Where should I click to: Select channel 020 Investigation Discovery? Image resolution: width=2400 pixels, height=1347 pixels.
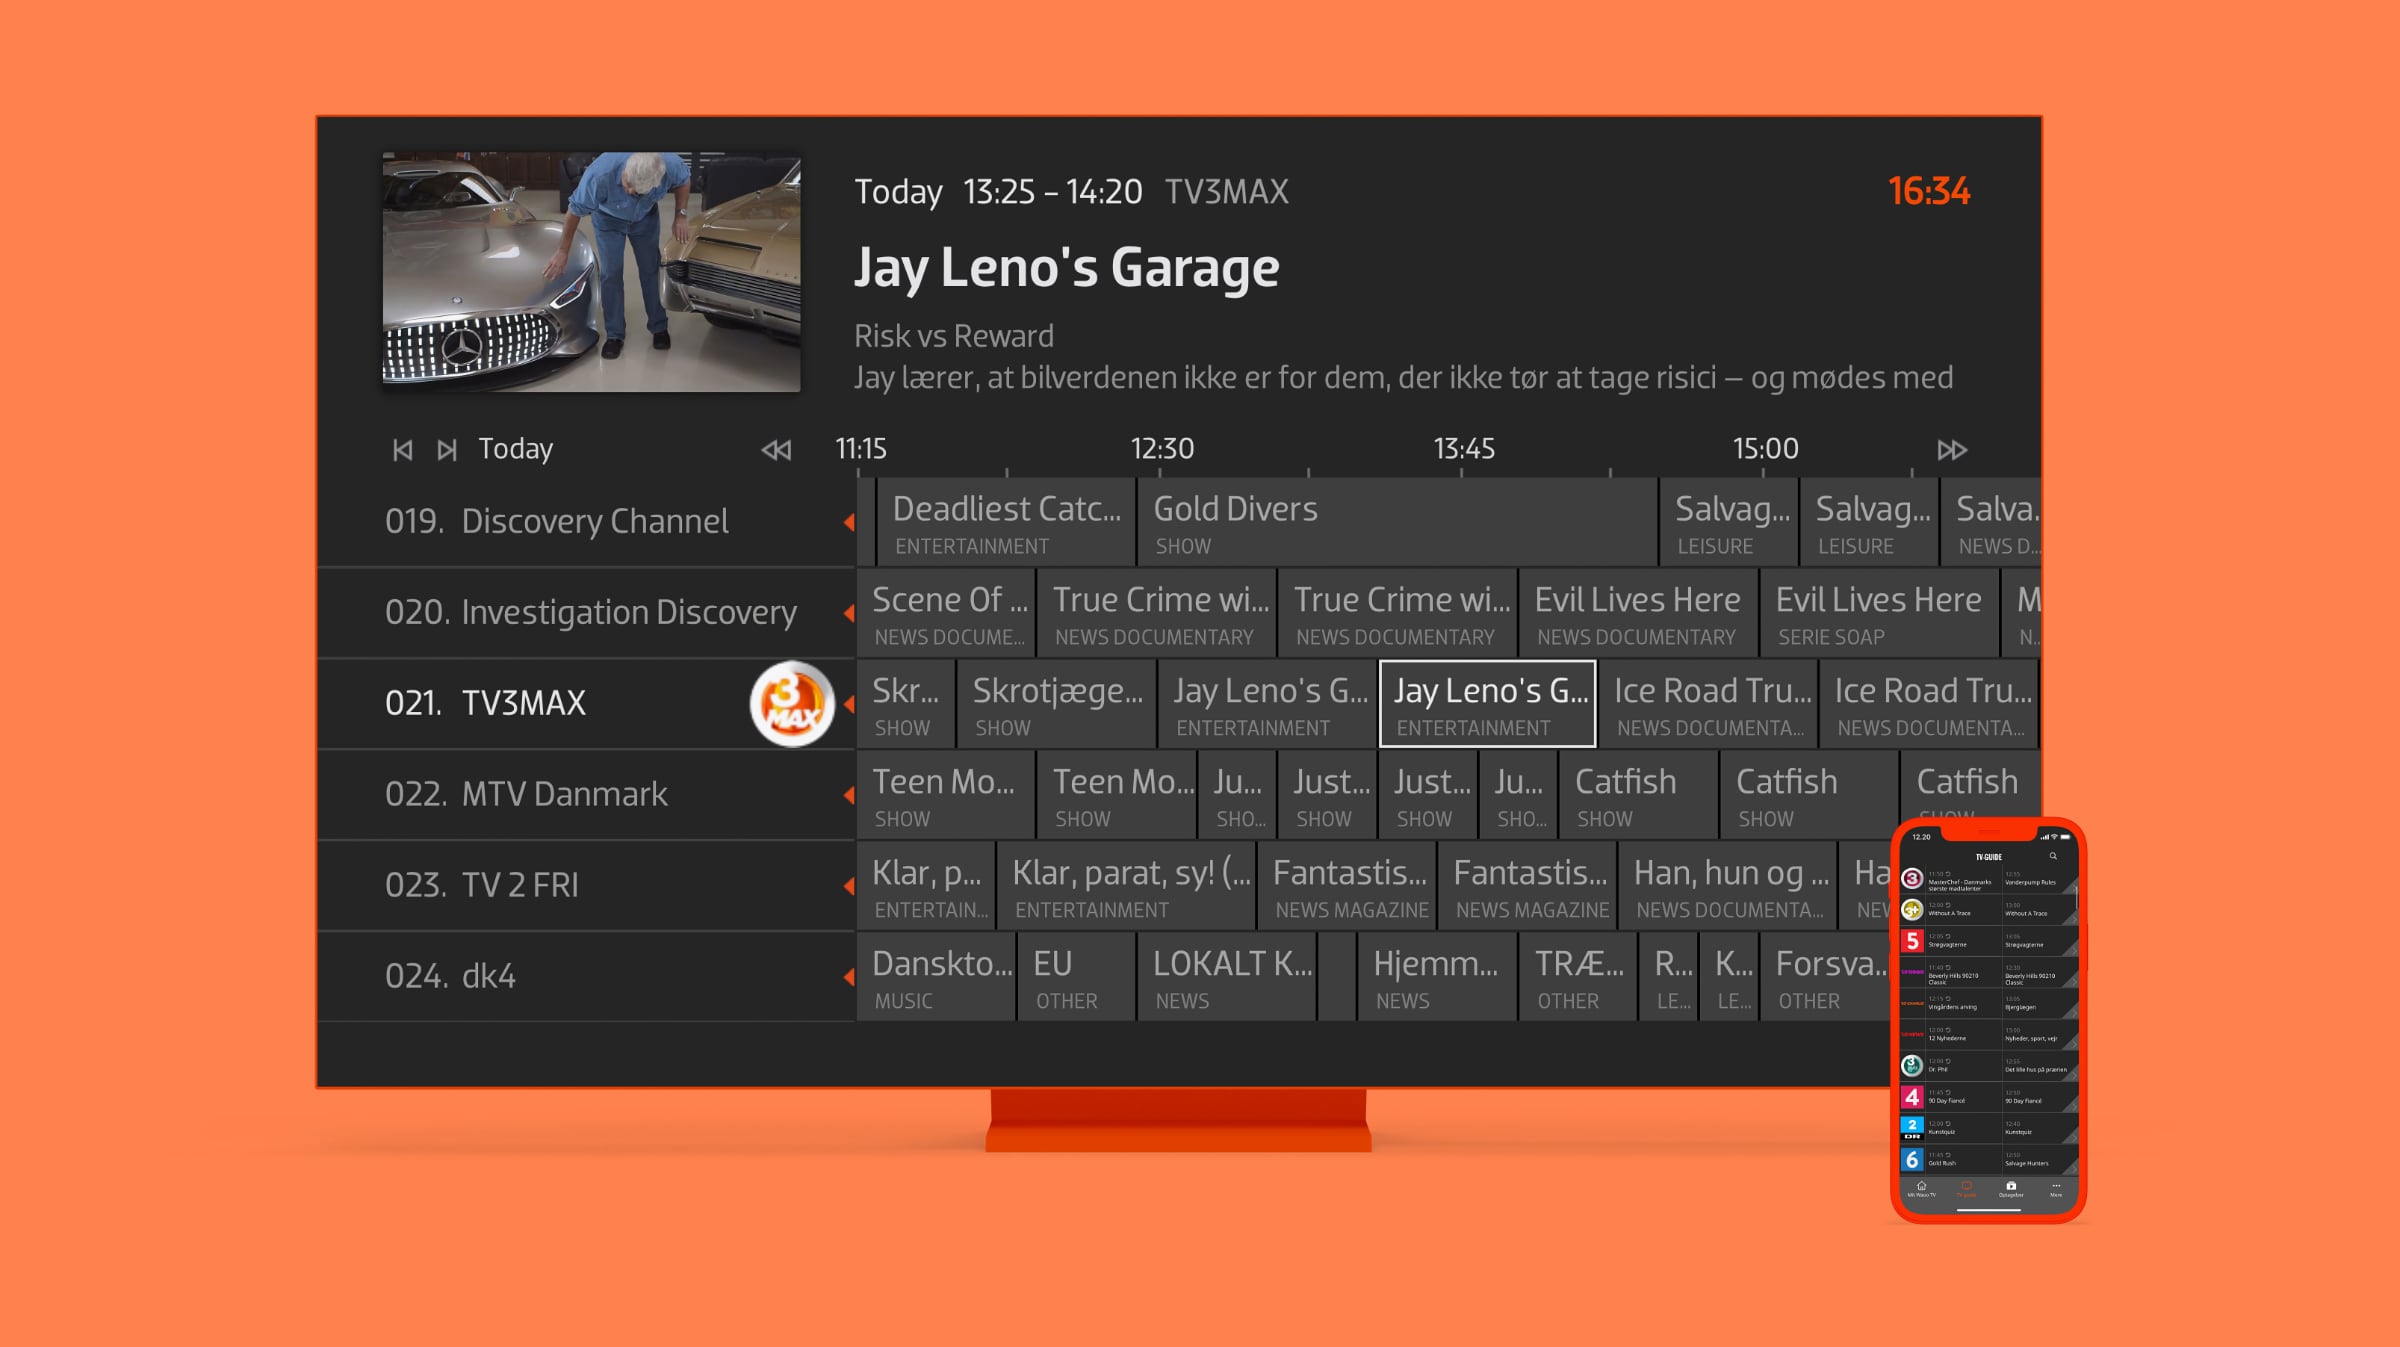coord(586,613)
